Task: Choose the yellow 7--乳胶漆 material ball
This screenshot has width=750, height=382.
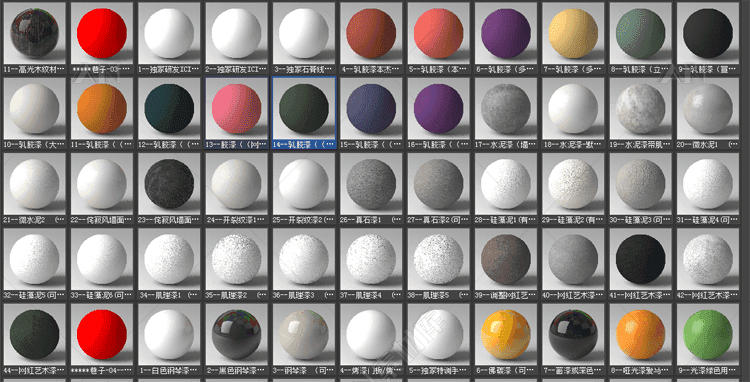Action: [x=574, y=33]
